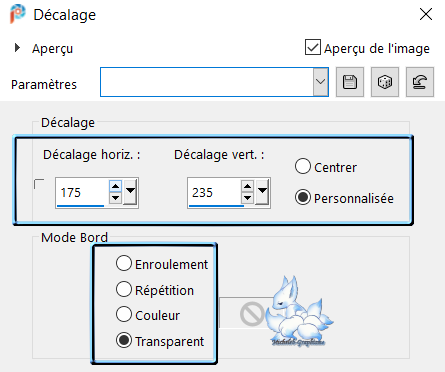Click the randomize parameters dice icon
445x372 pixels.
(x=385, y=82)
